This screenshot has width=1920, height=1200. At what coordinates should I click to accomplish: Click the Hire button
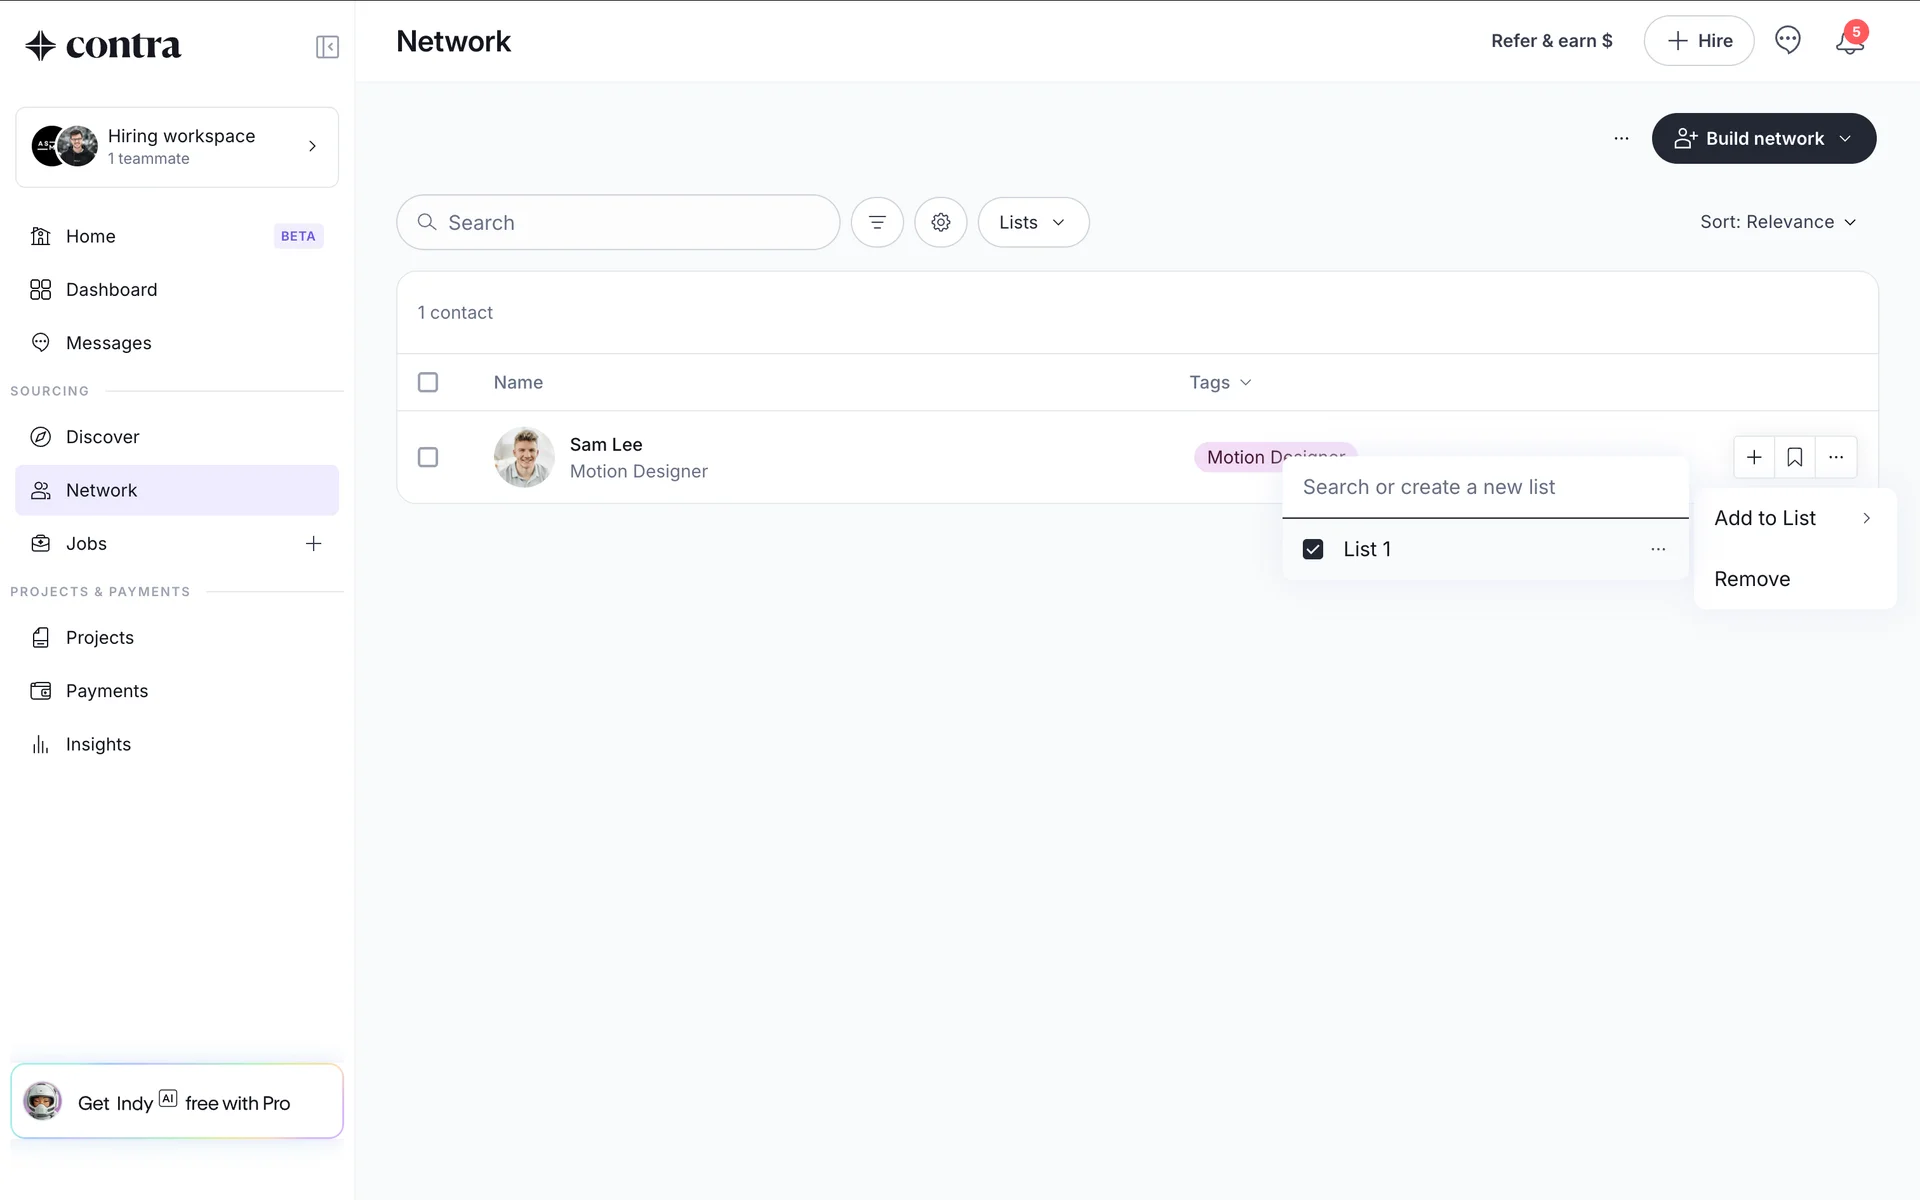click(x=1698, y=41)
